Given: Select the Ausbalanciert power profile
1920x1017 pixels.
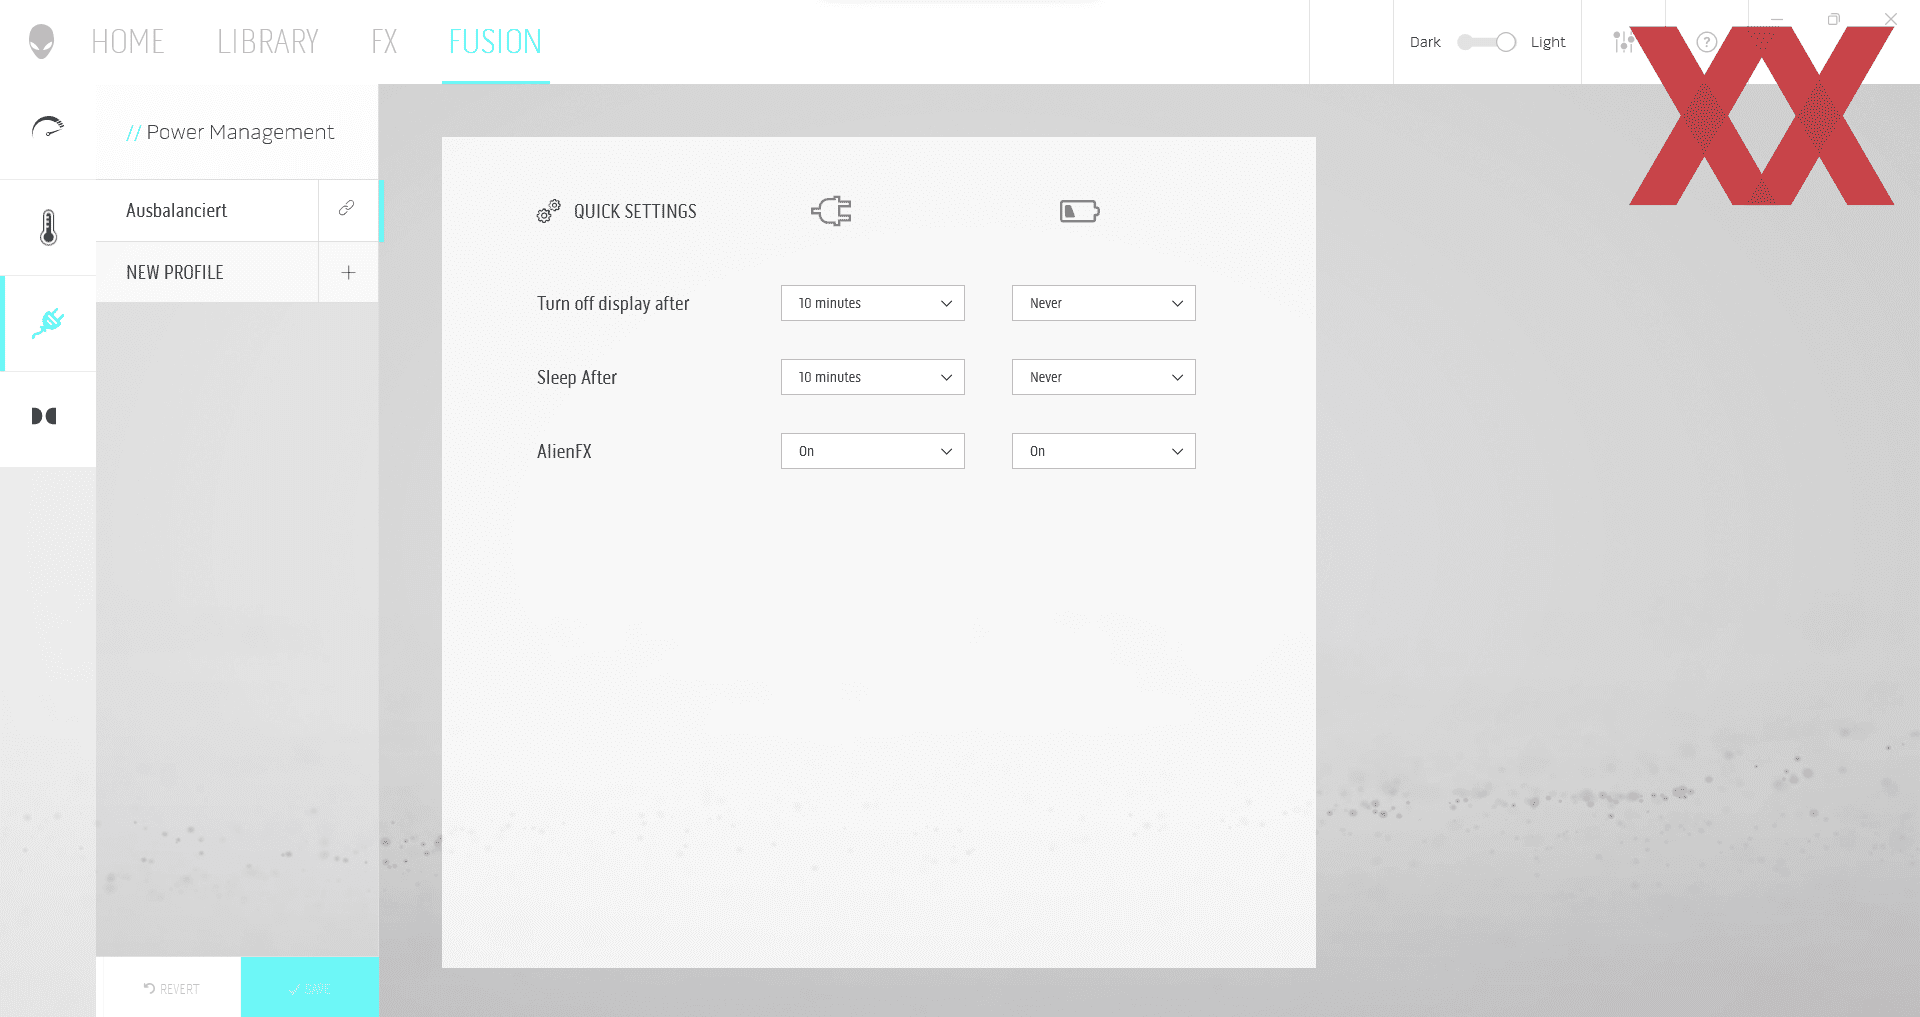Looking at the screenshot, I should click(207, 210).
